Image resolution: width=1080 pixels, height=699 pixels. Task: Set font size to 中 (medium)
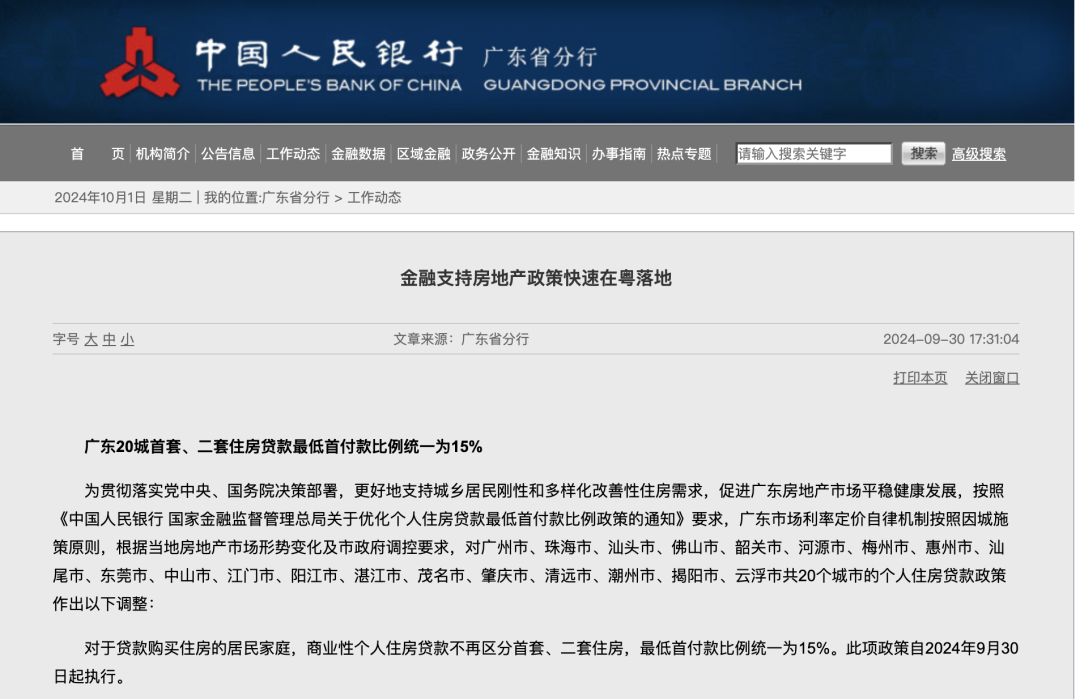(x=109, y=340)
